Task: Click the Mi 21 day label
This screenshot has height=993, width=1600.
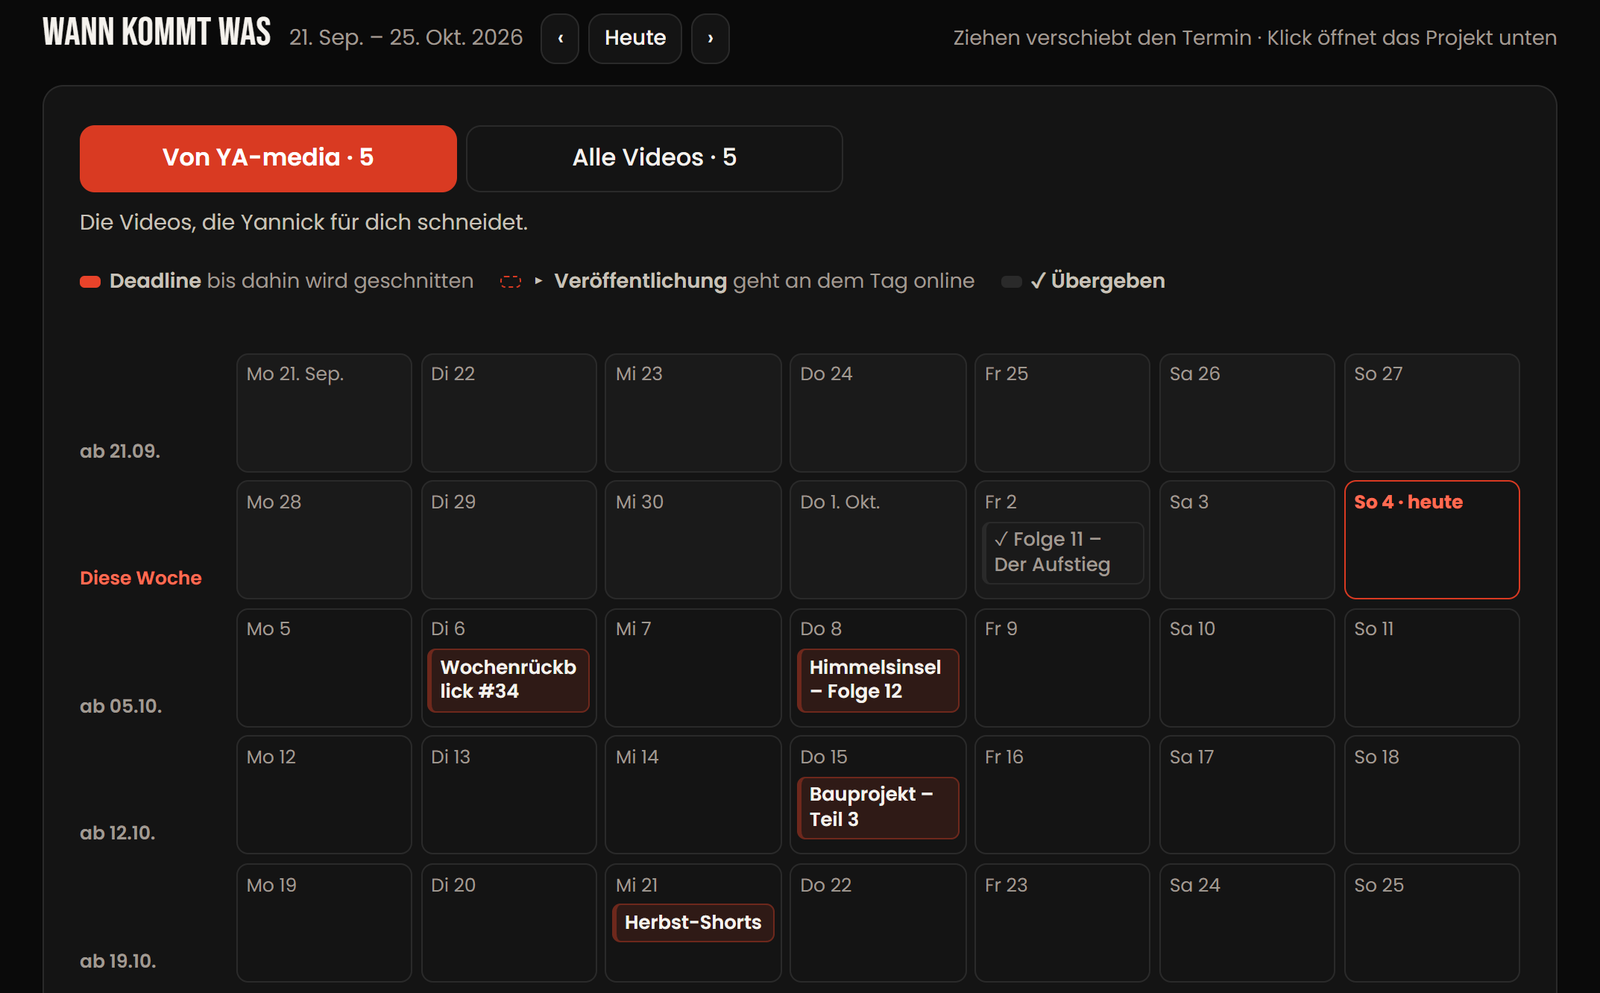Action: [637, 885]
